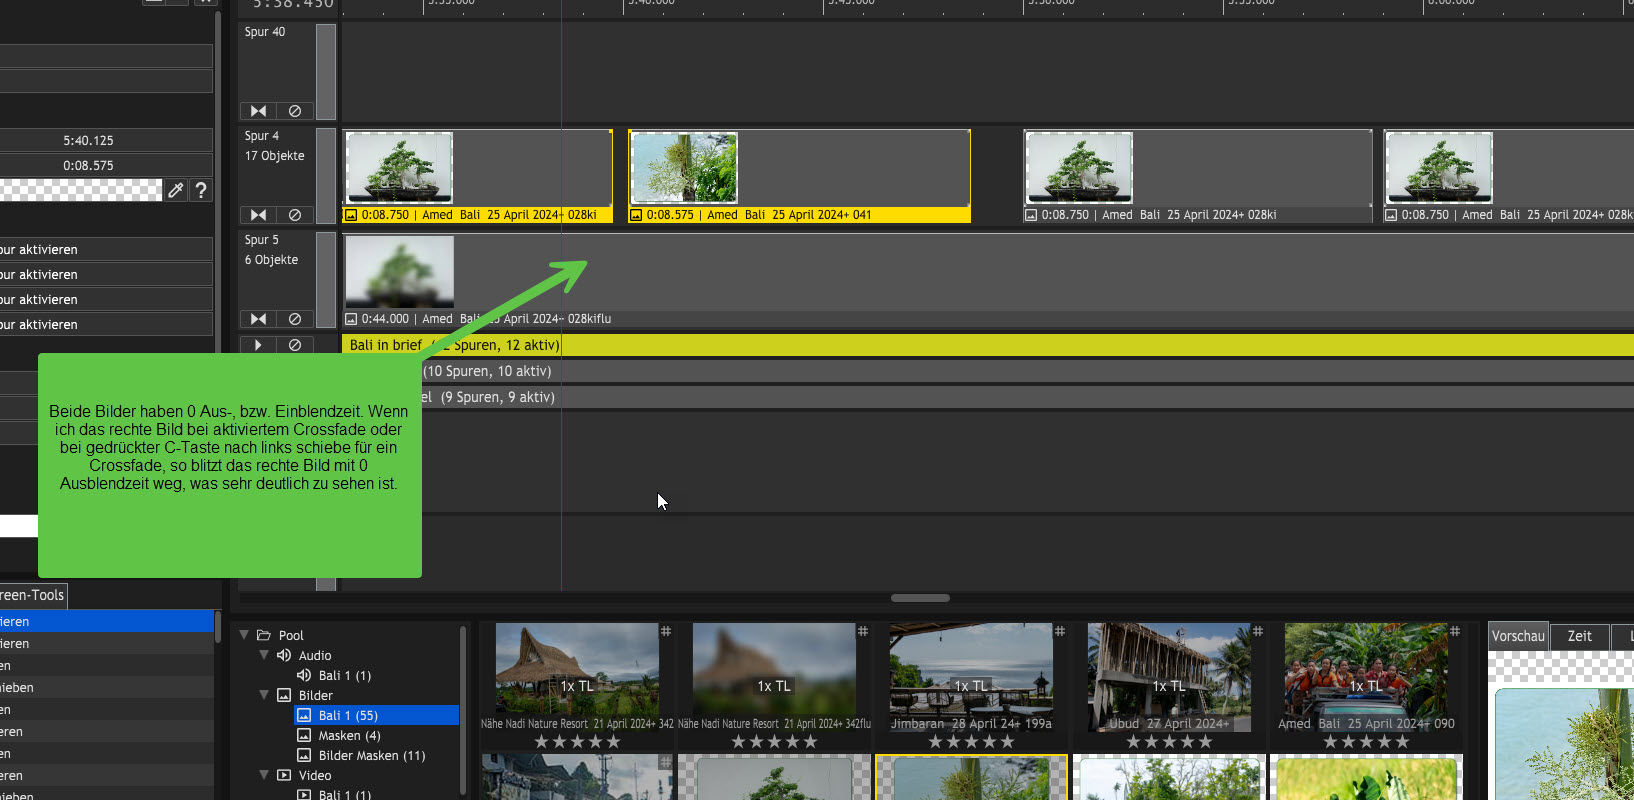Switch to the Zeit tab
The height and width of the screenshot is (800, 1634).
pyautogui.click(x=1580, y=636)
